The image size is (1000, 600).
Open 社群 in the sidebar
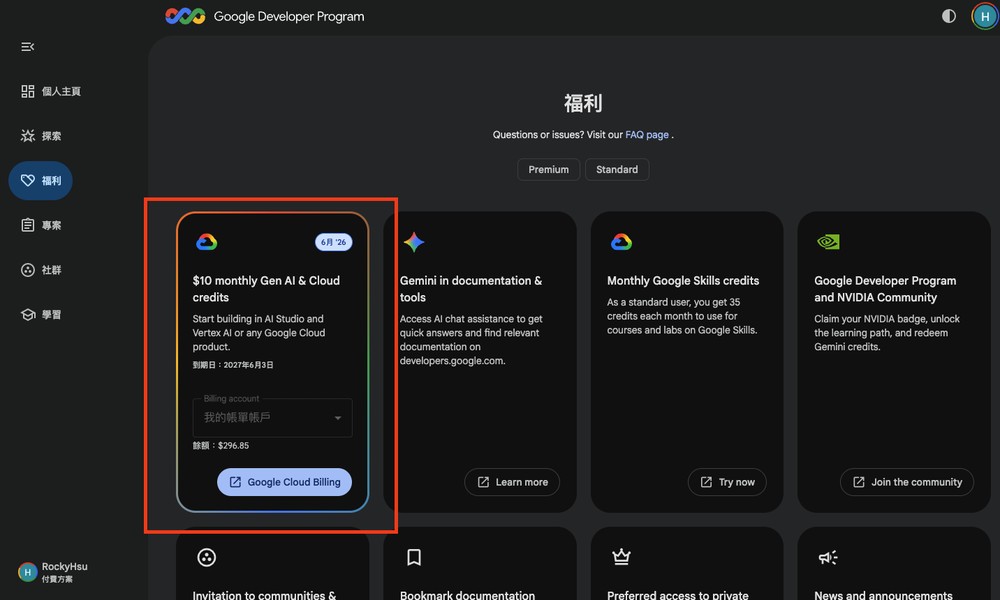[x=41, y=270]
